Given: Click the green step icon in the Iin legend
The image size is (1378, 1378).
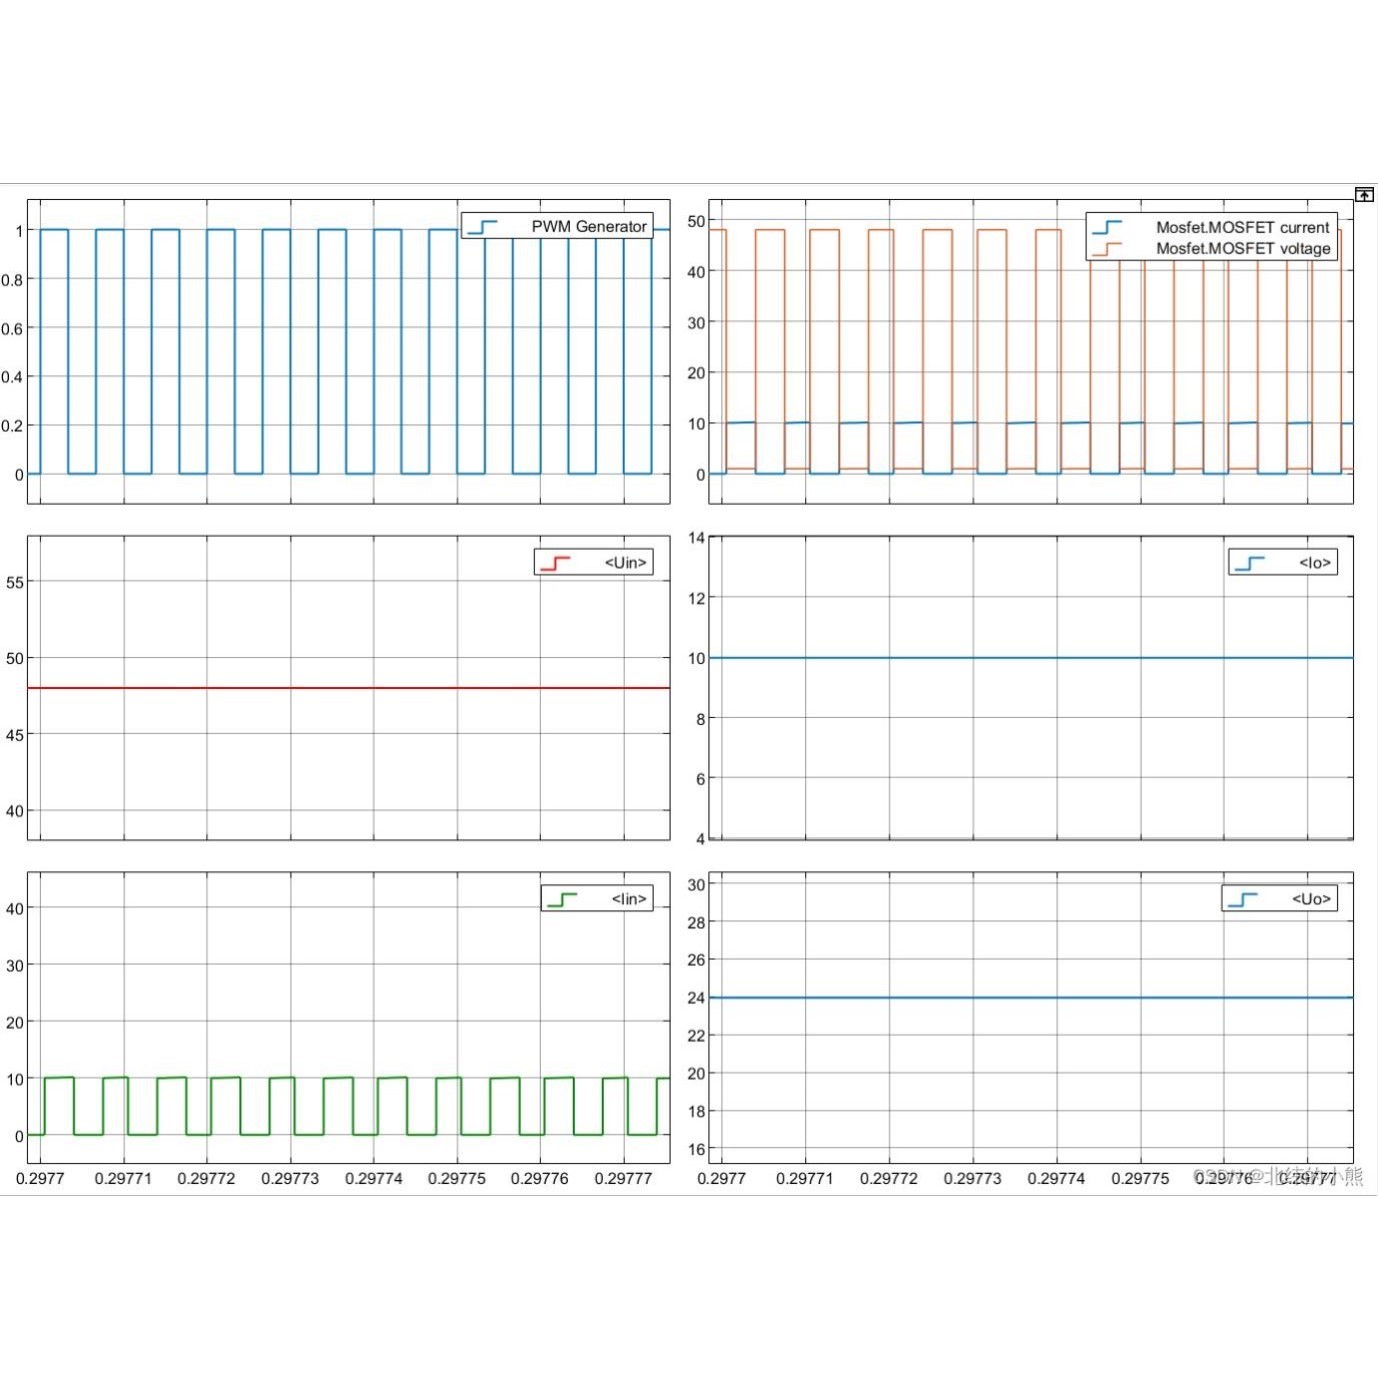Looking at the screenshot, I should [563, 898].
